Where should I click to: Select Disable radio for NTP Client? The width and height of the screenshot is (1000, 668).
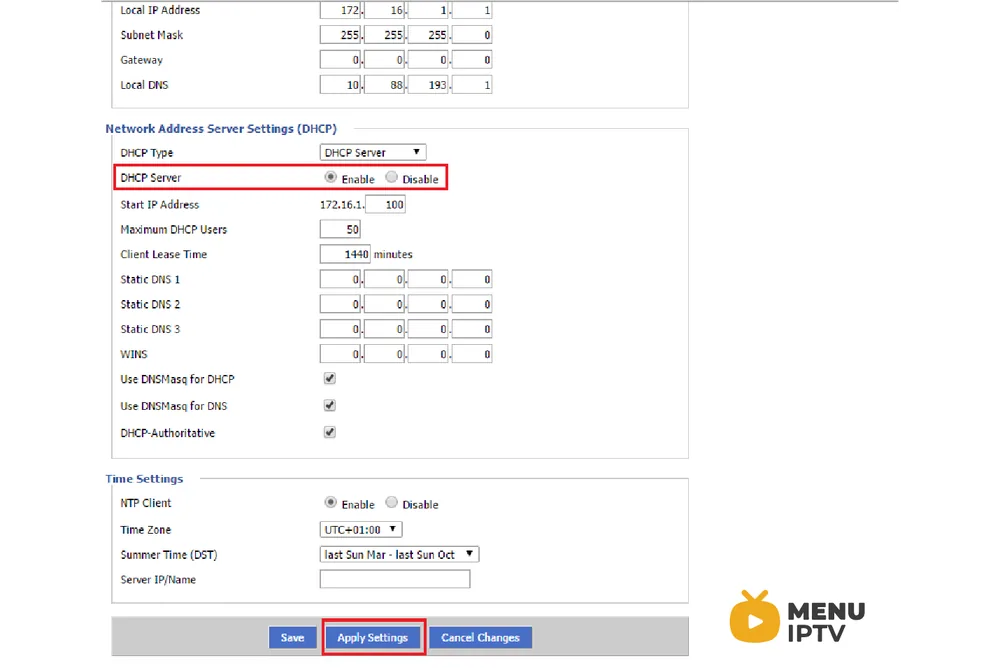click(x=392, y=503)
